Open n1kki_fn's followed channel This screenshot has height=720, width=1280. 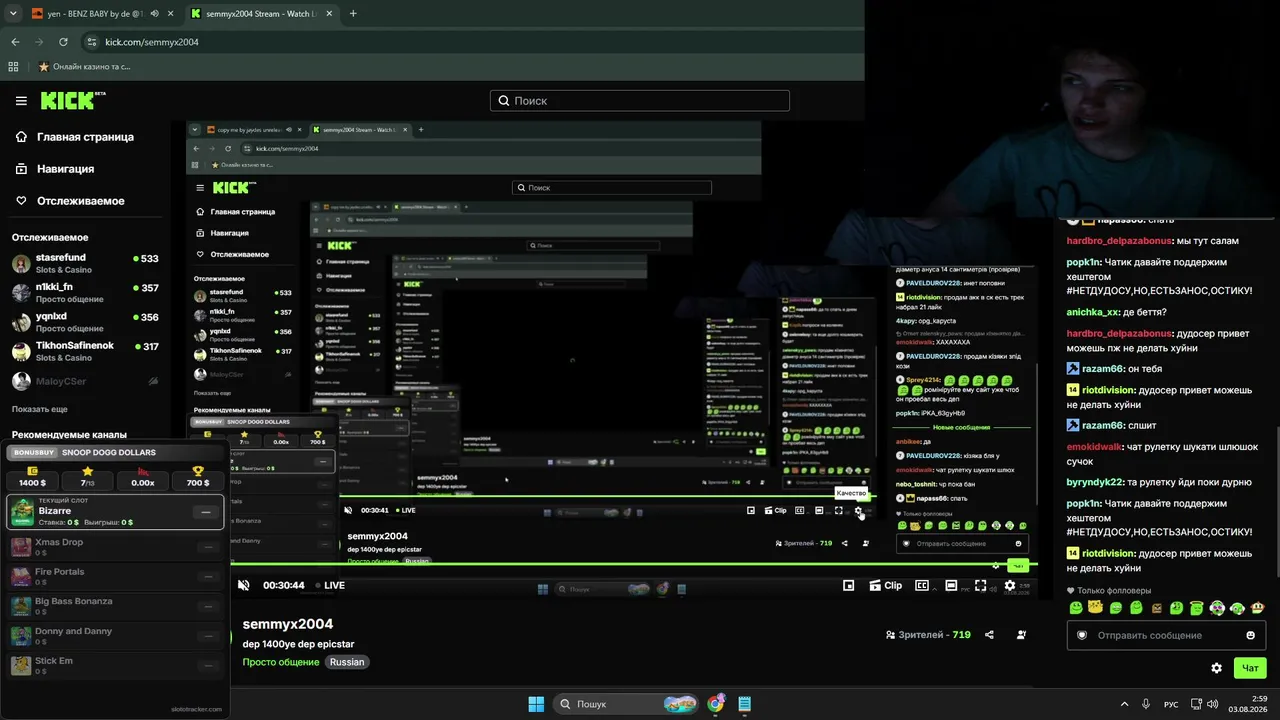[x=85, y=293]
